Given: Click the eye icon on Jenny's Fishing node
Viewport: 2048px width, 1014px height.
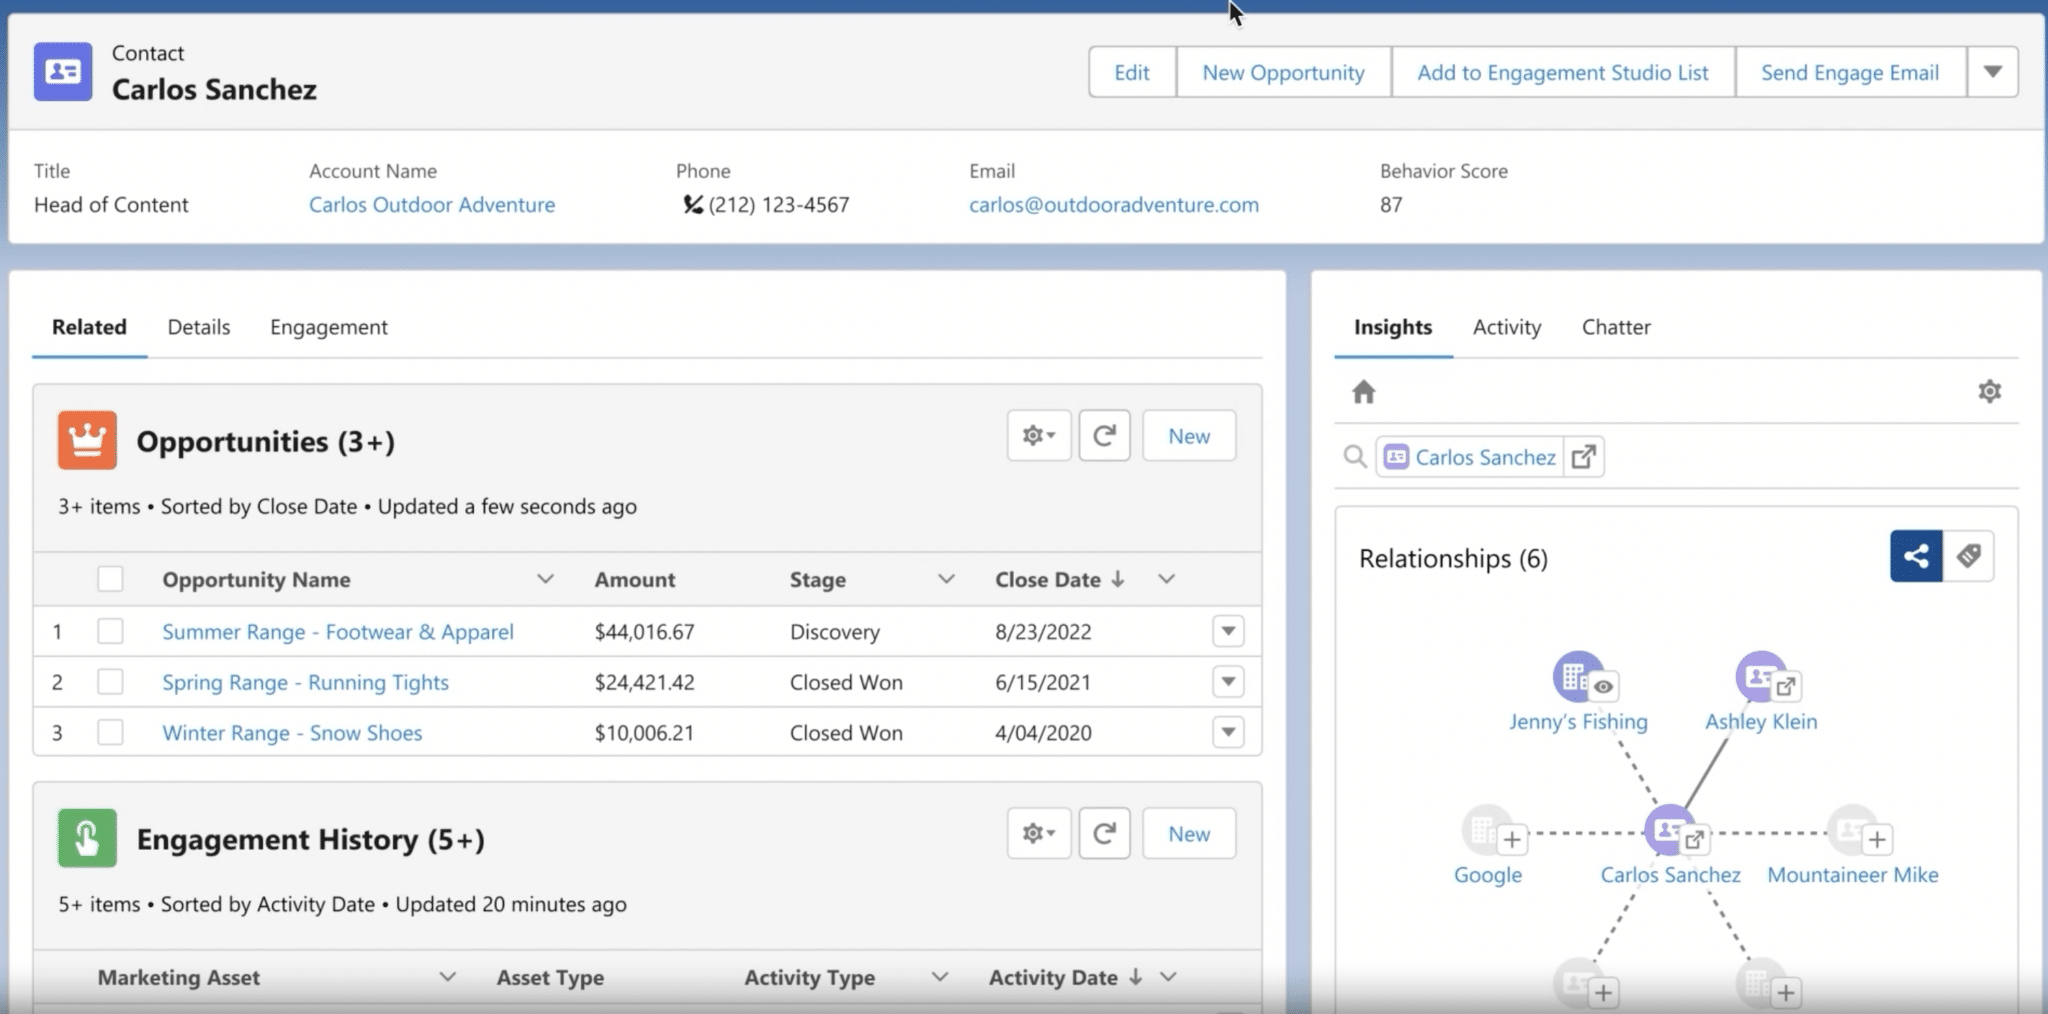Looking at the screenshot, I should [x=1605, y=686].
